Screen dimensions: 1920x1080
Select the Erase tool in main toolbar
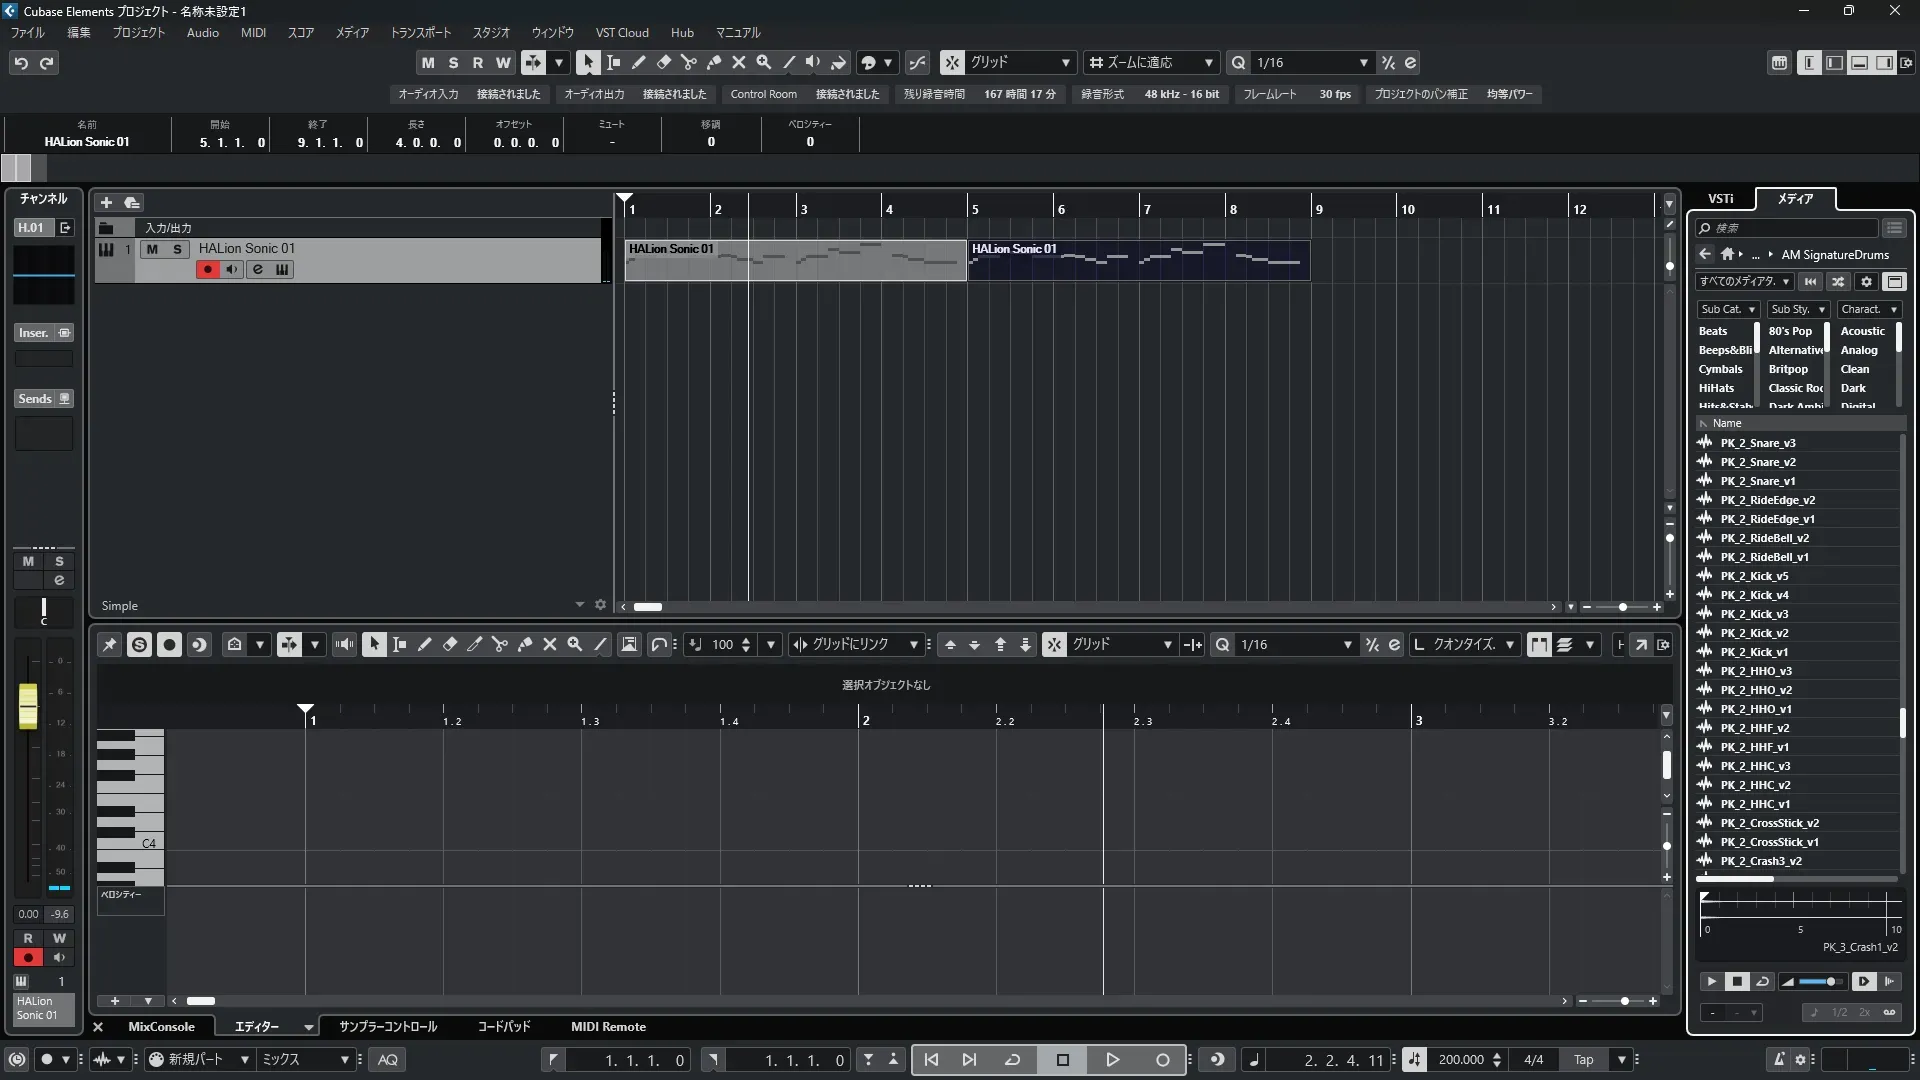663,62
